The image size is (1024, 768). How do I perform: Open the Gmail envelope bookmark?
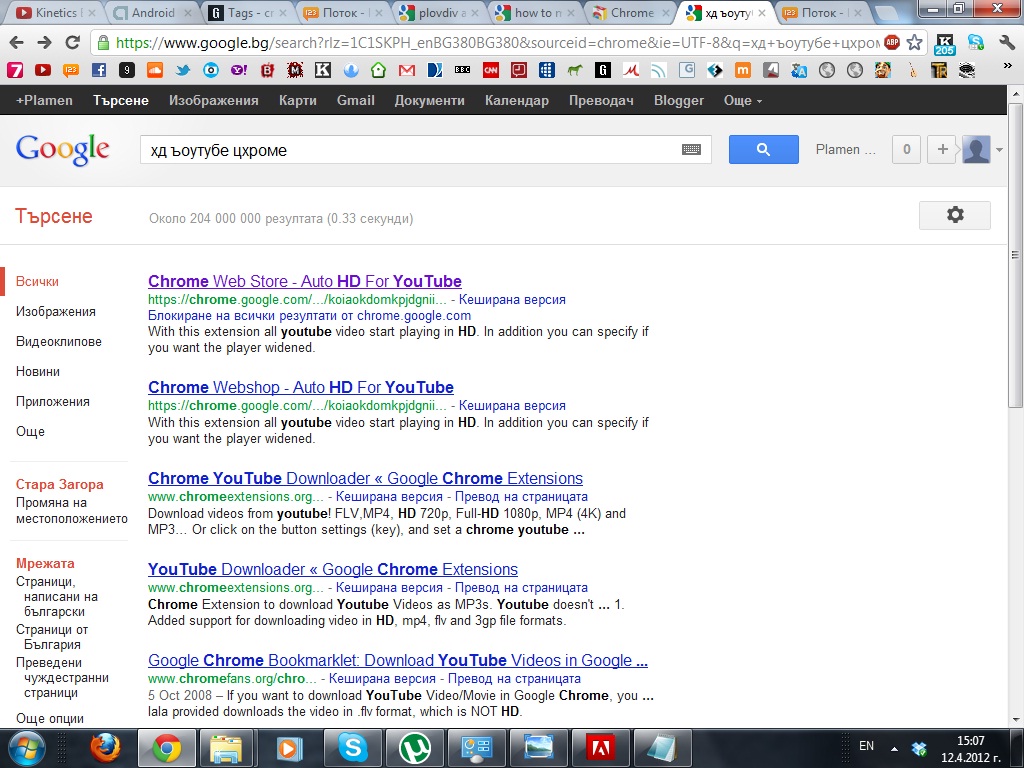407,70
